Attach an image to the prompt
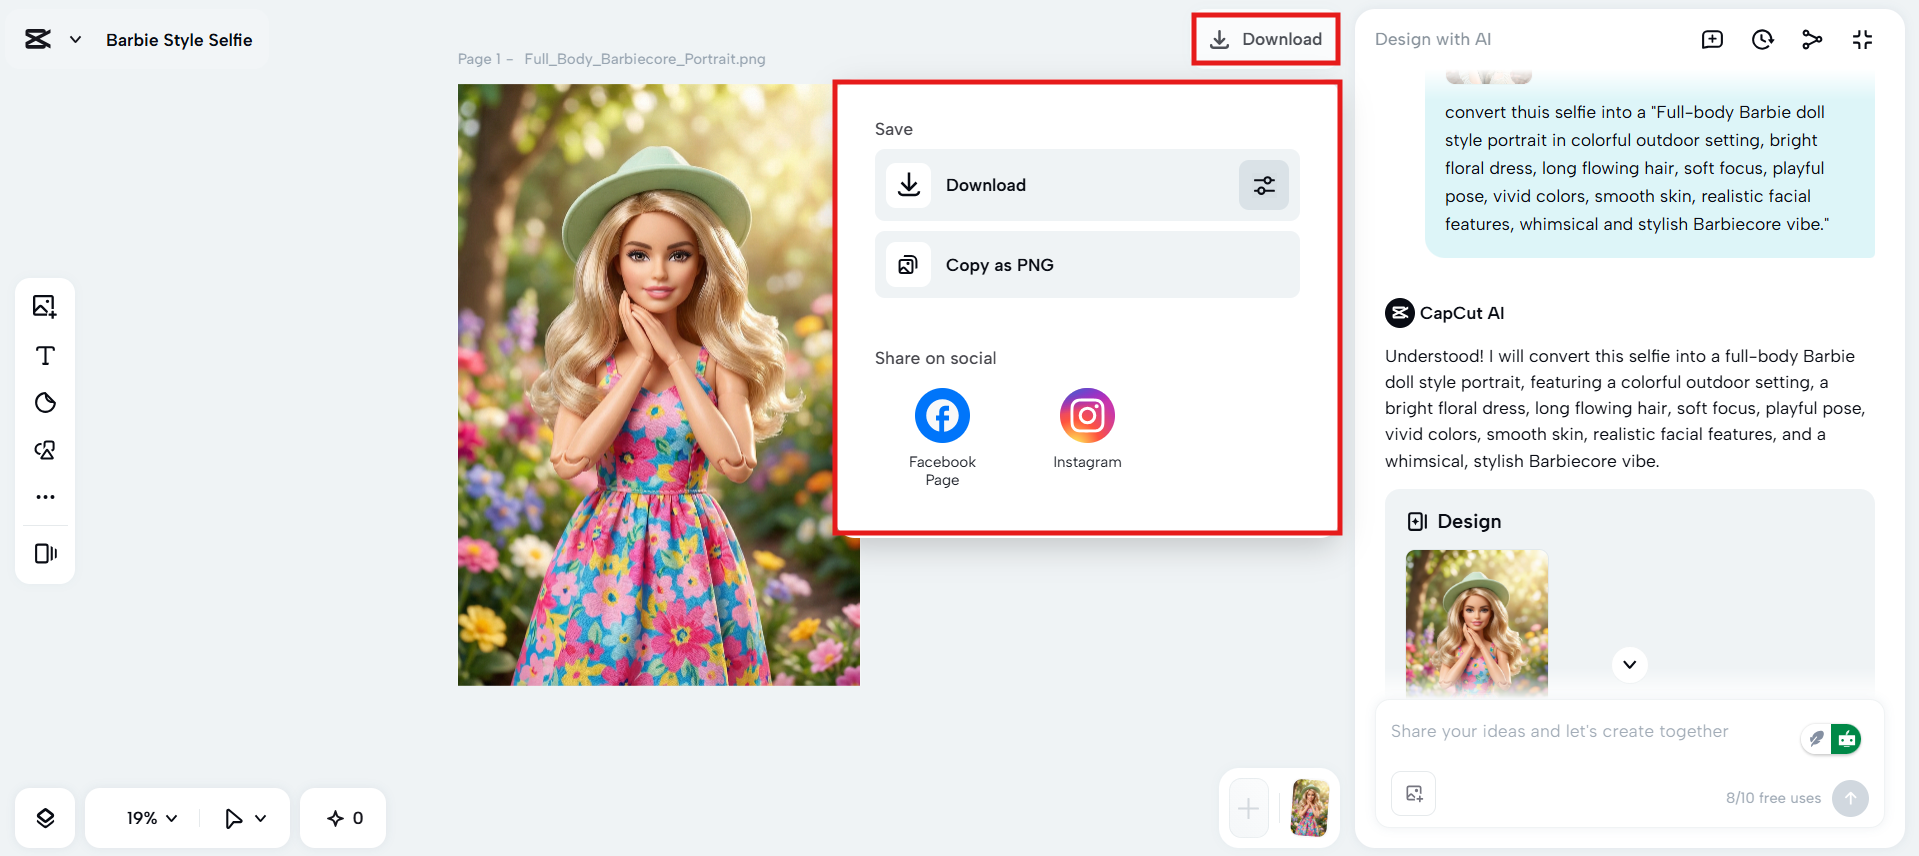The width and height of the screenshot is (1919, 856). click(x=1414, y=794)
